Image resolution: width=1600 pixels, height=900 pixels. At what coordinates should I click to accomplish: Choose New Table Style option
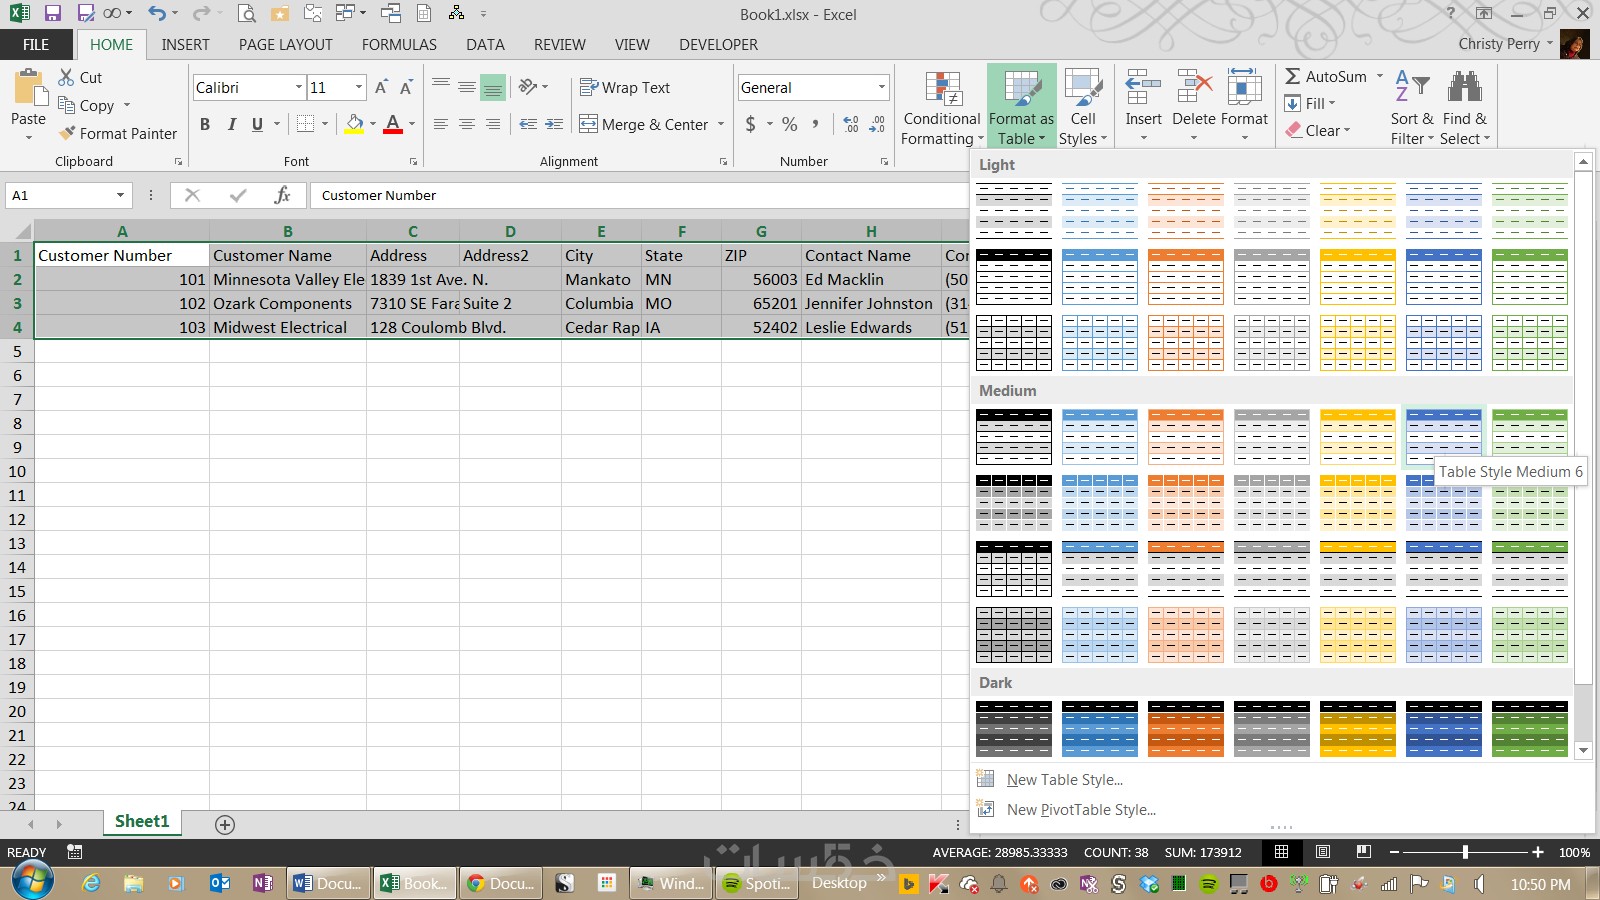click(x=1064, y=780)
